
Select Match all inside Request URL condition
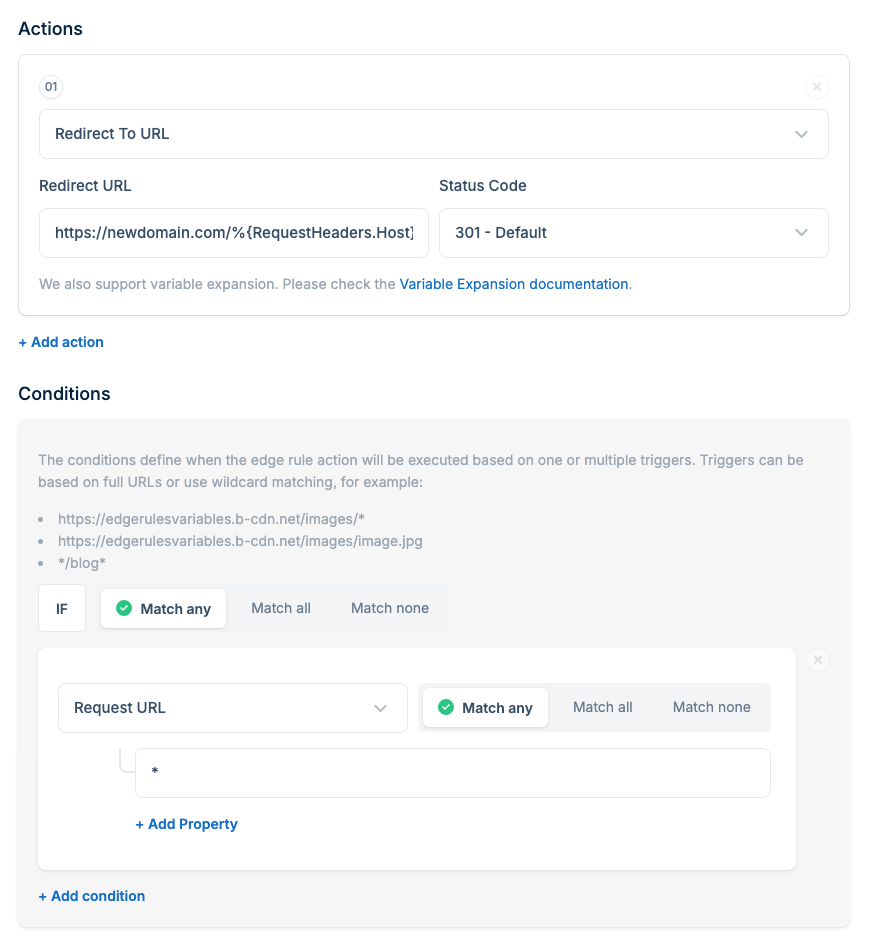[x=602, y=707]
